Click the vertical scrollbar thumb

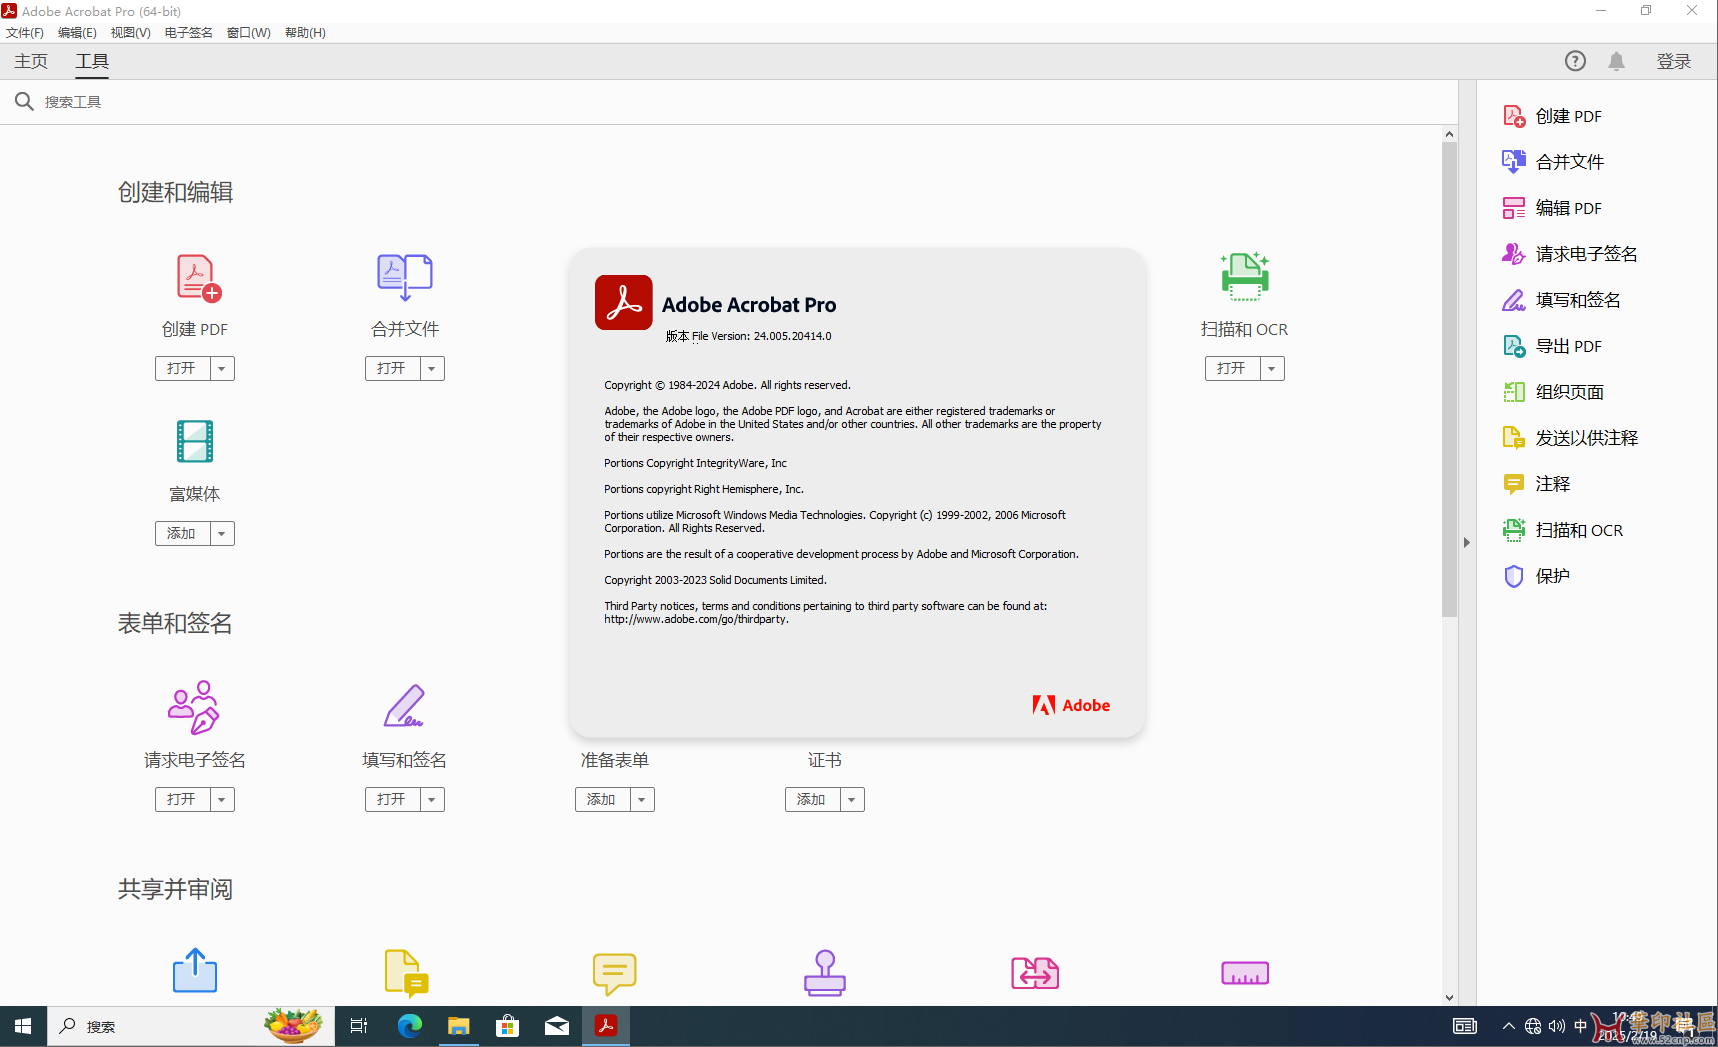click(1449, 380)
